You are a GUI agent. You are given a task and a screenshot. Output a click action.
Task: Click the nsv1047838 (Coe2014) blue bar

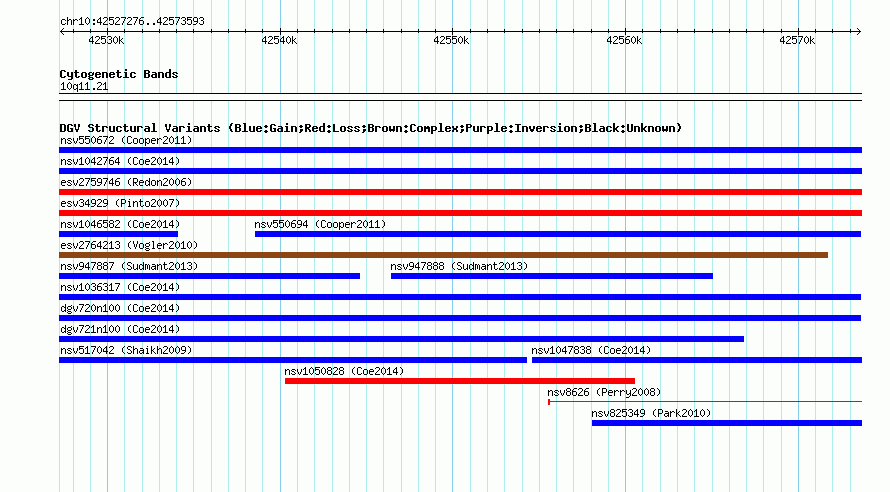[696, 360]
